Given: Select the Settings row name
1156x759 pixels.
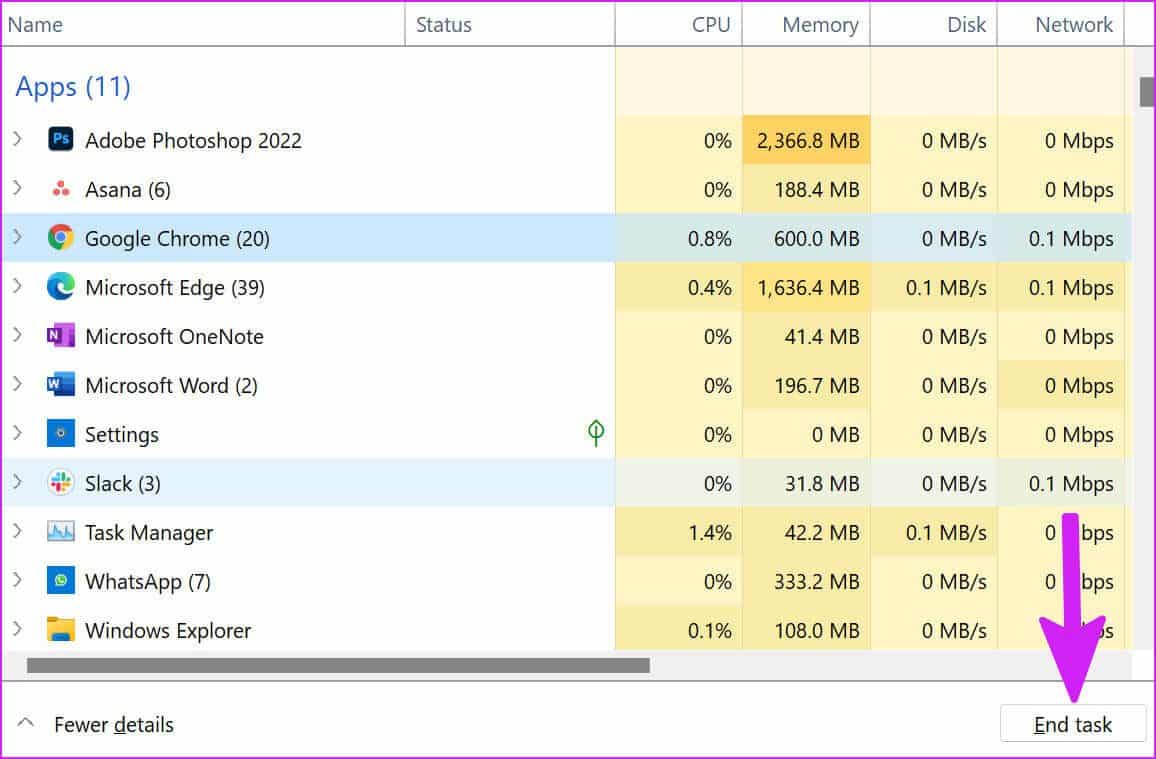Looking at the screenshot, I should pyautogui.click(x=122, y=435).
